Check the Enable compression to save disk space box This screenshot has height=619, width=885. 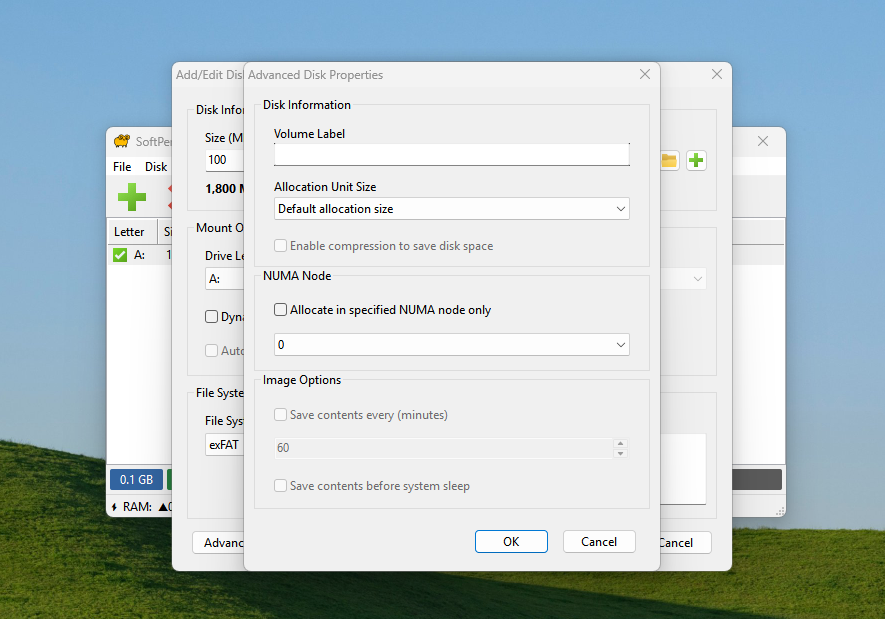(281, 246)
